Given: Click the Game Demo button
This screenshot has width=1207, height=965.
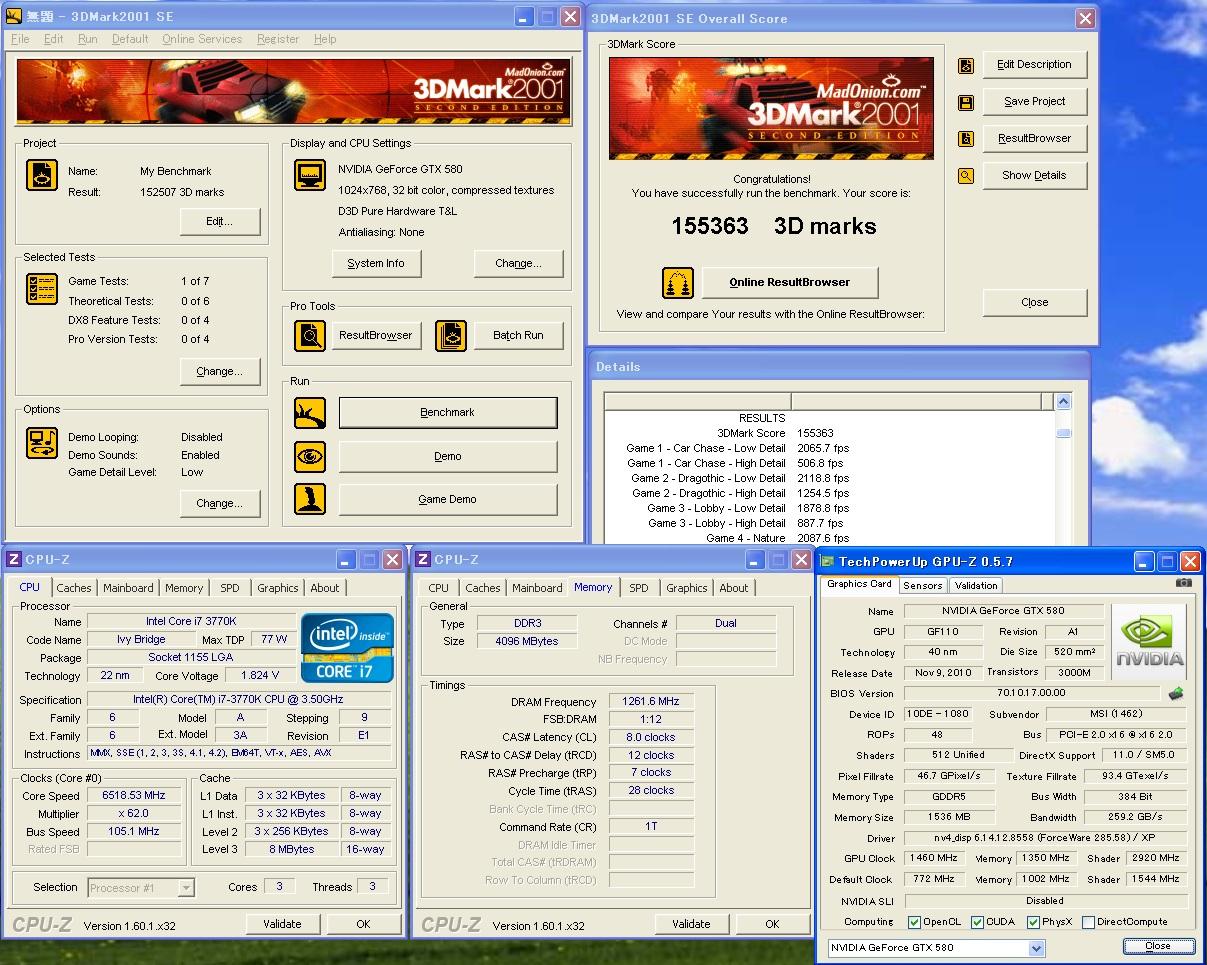Looking at the screenshot, I should coord(448,500).
